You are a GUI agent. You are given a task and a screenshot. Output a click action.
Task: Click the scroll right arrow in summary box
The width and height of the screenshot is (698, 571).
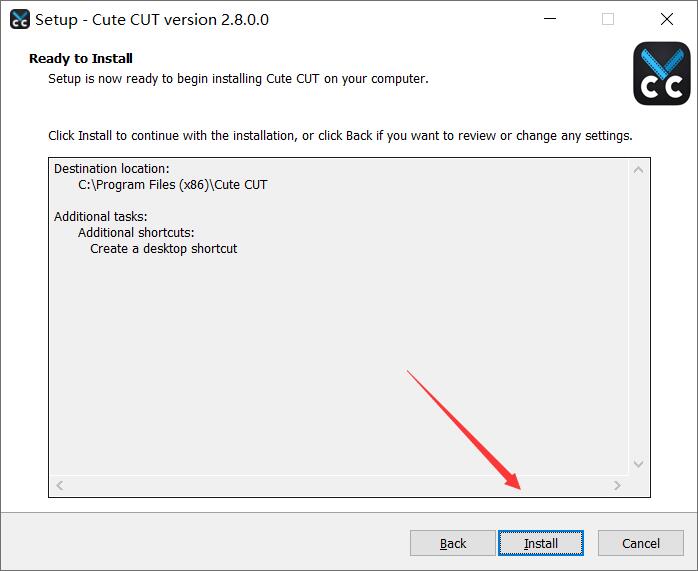coord(617,486)
